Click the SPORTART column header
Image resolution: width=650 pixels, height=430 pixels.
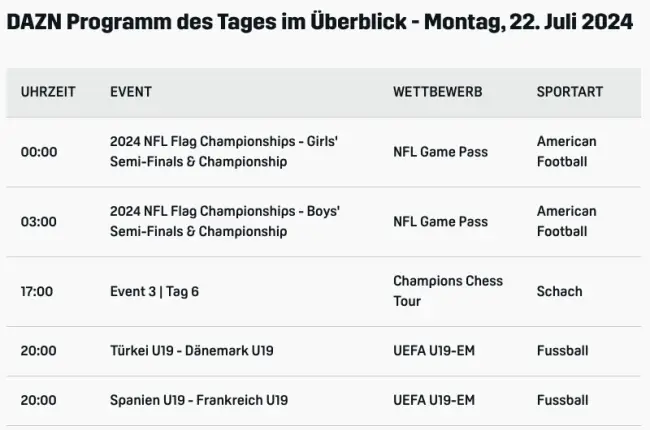[569, 92]
